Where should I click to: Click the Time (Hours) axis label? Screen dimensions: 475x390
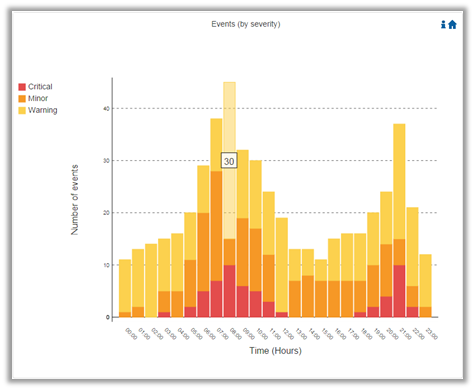[x=275, y=351]
